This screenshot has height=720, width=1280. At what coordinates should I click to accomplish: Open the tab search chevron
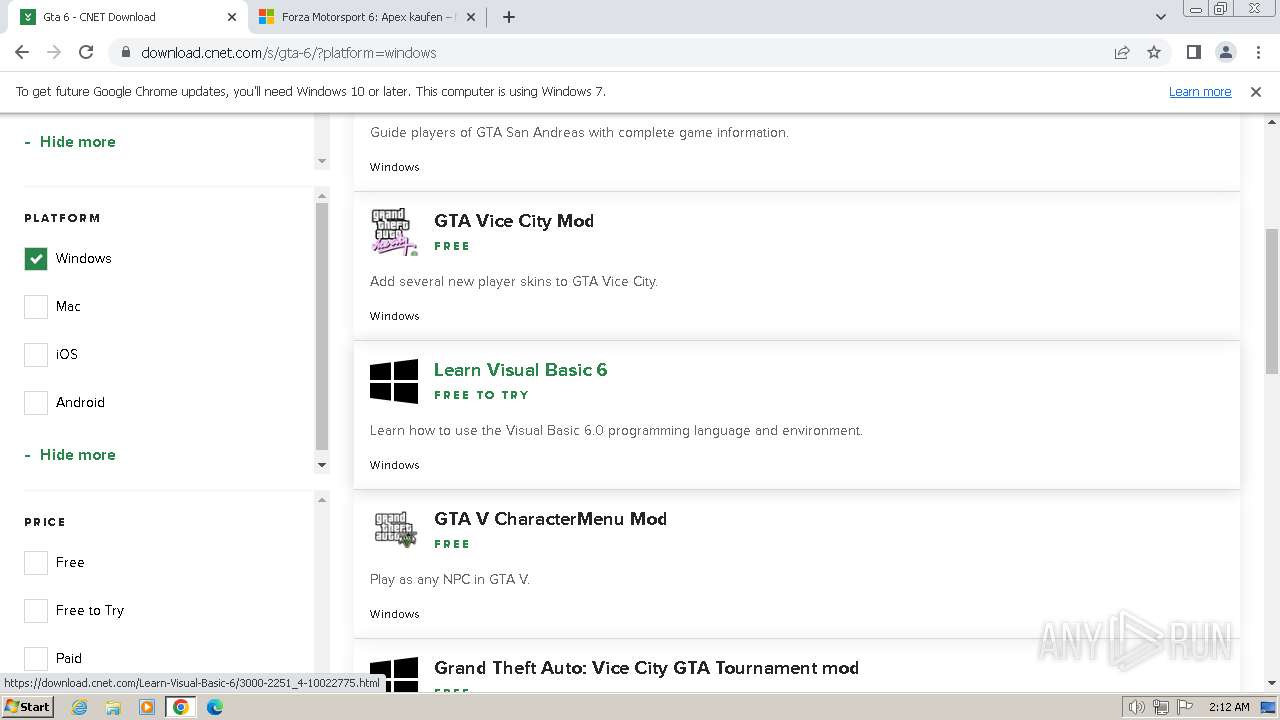(x=1160, y=17)
